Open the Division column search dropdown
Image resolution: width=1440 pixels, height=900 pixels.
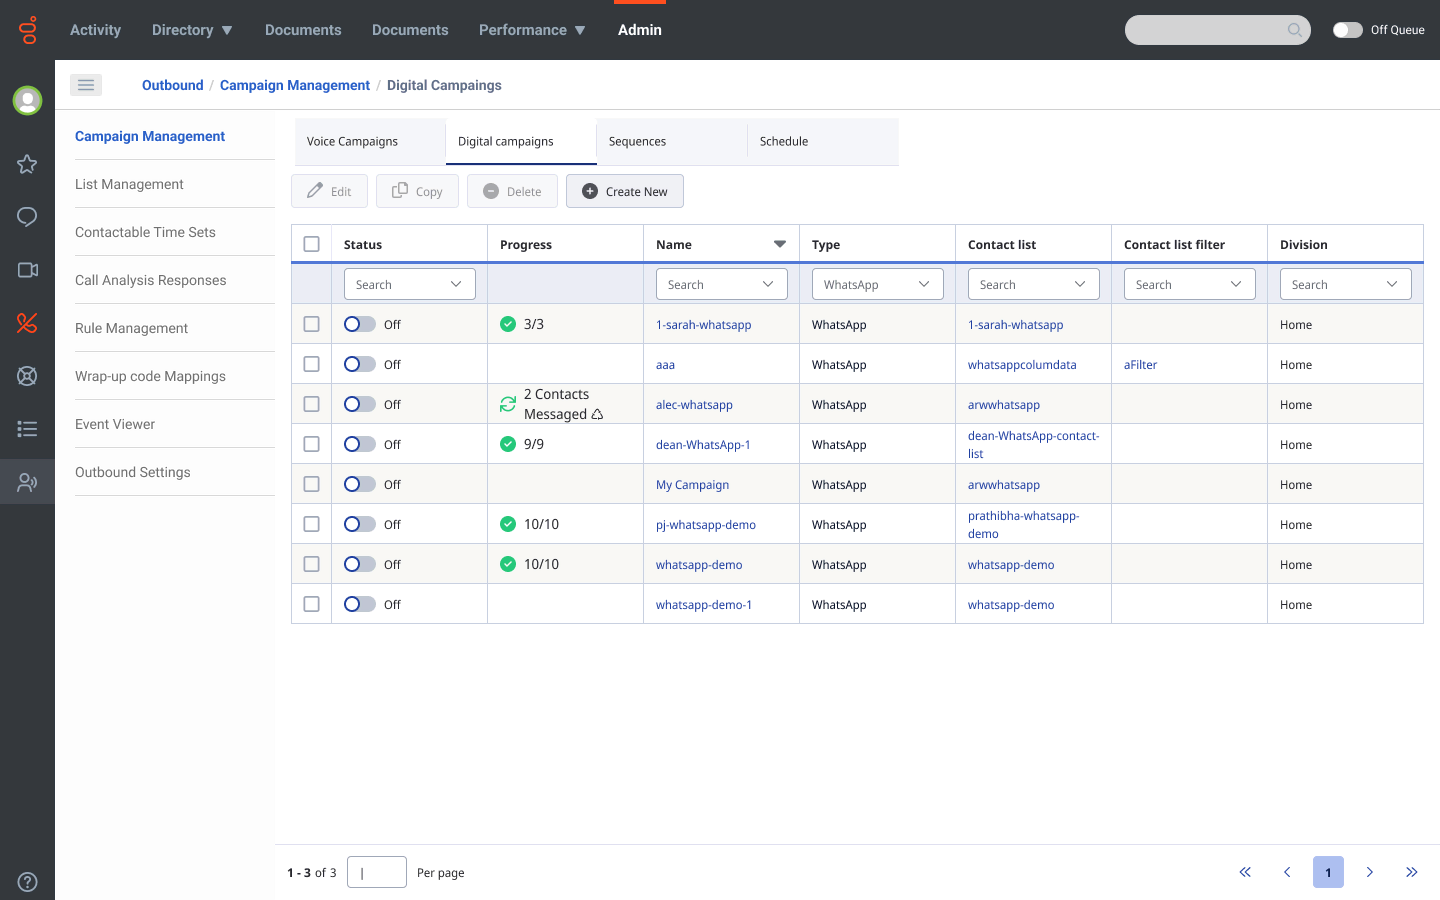click(x=1345, y=284)
